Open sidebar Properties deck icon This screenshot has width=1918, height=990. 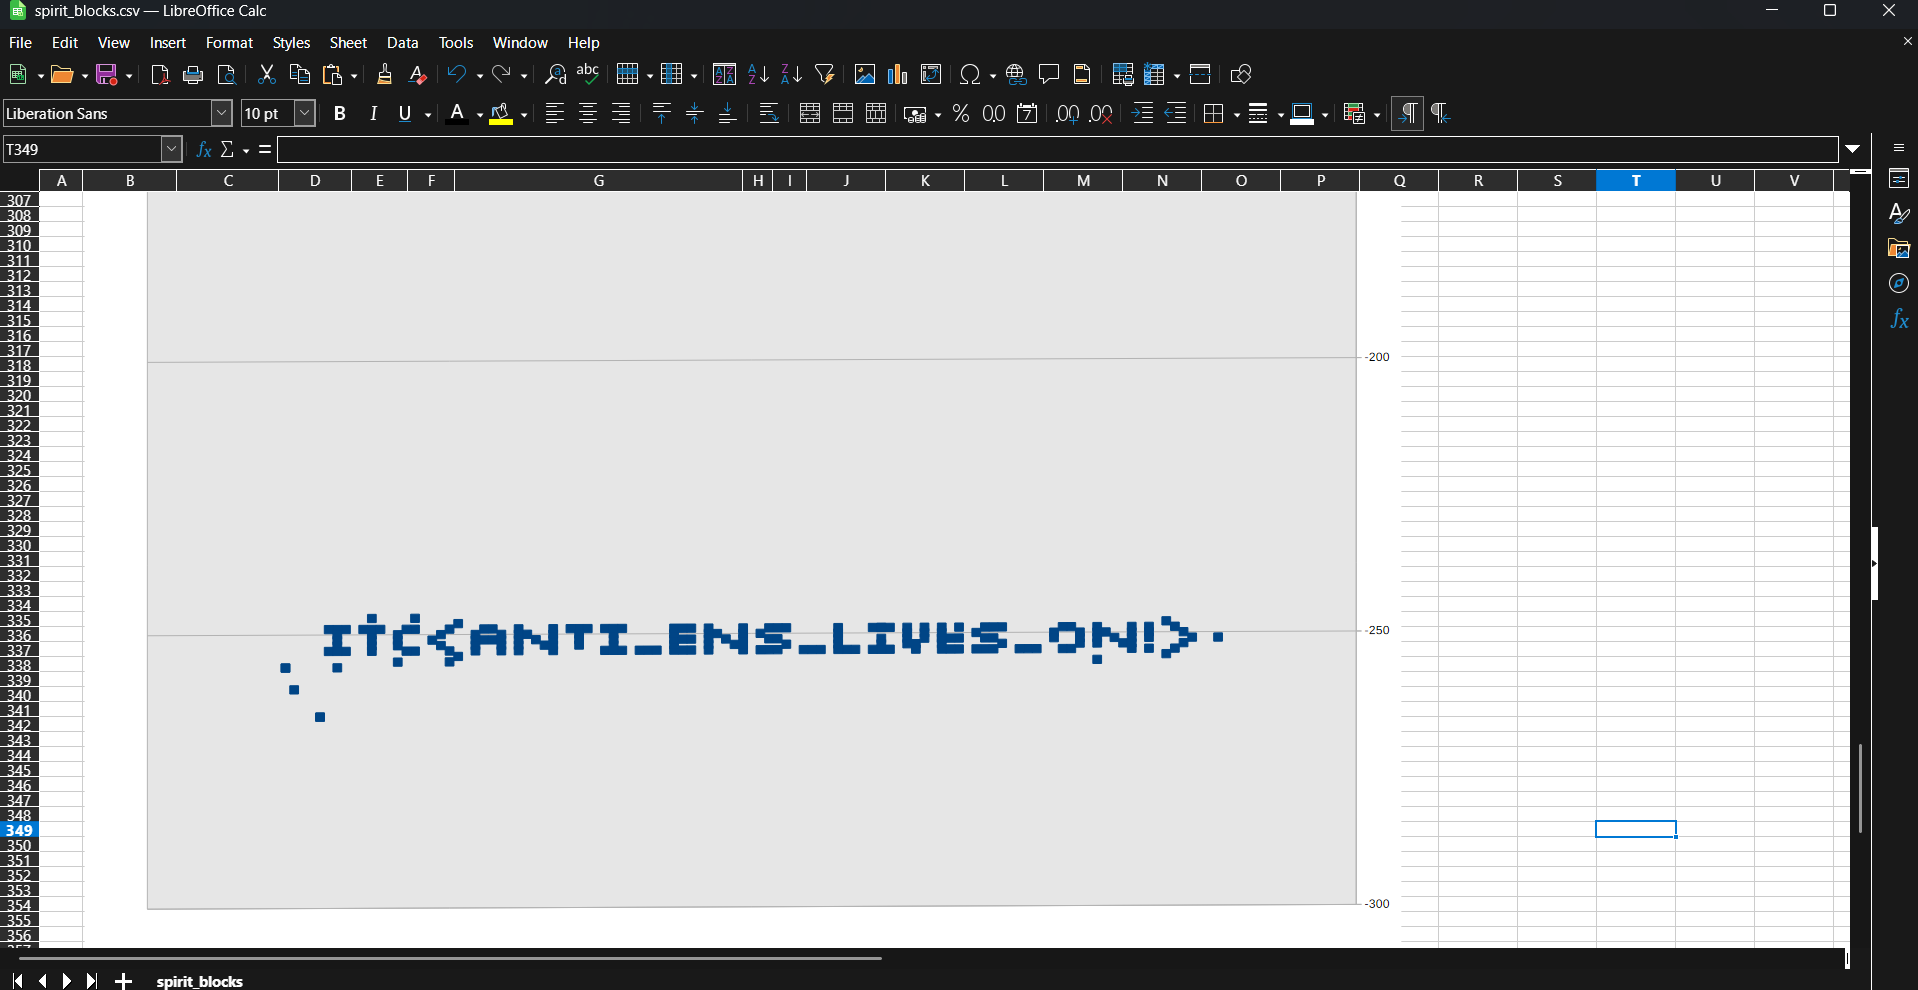pos(1899,179)
